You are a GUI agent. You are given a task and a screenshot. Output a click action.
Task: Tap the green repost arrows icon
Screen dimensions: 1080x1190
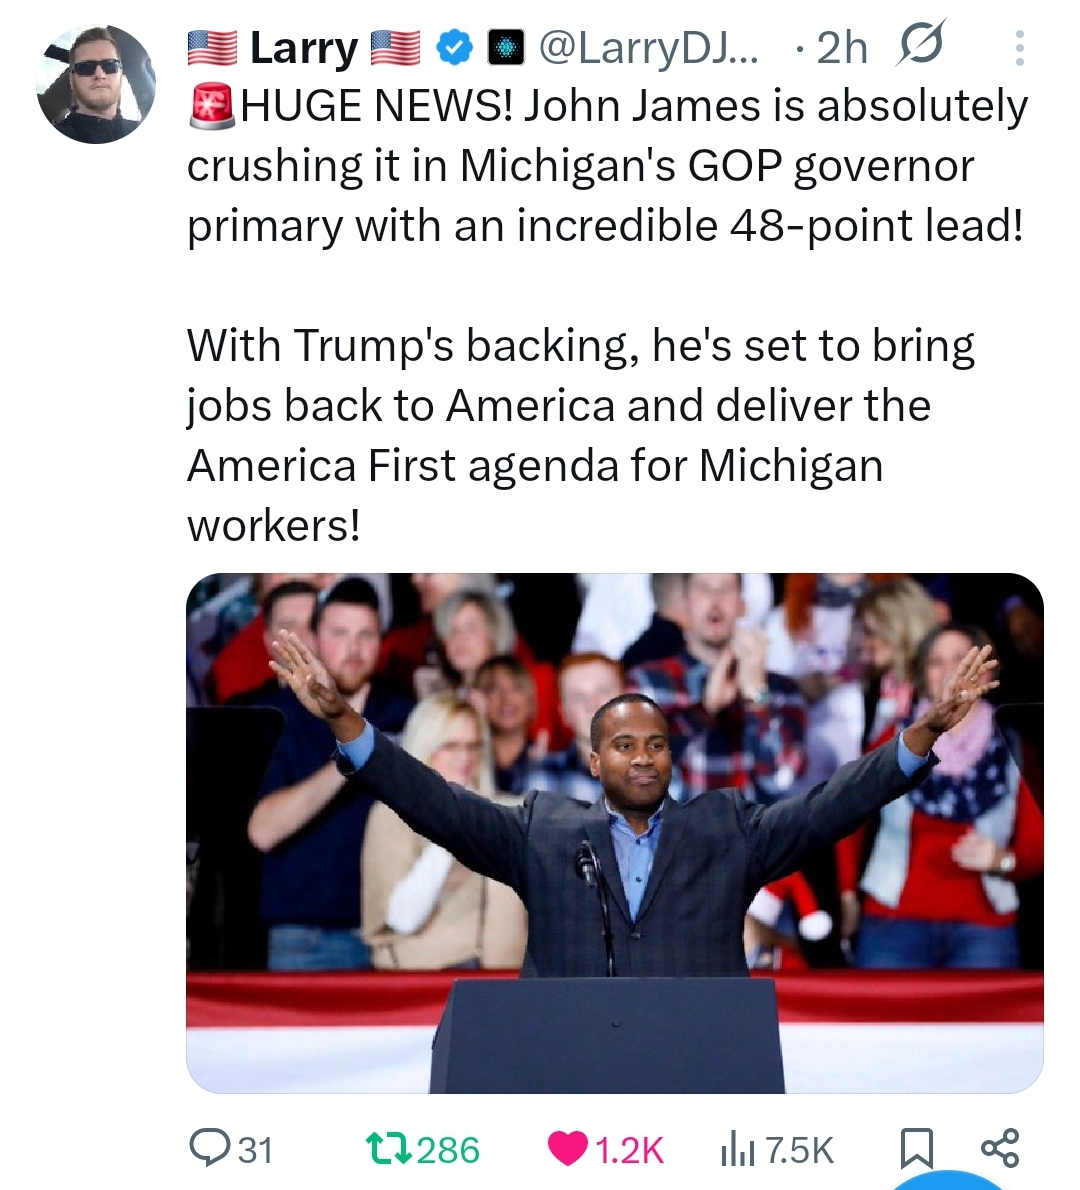(389, 1148)
